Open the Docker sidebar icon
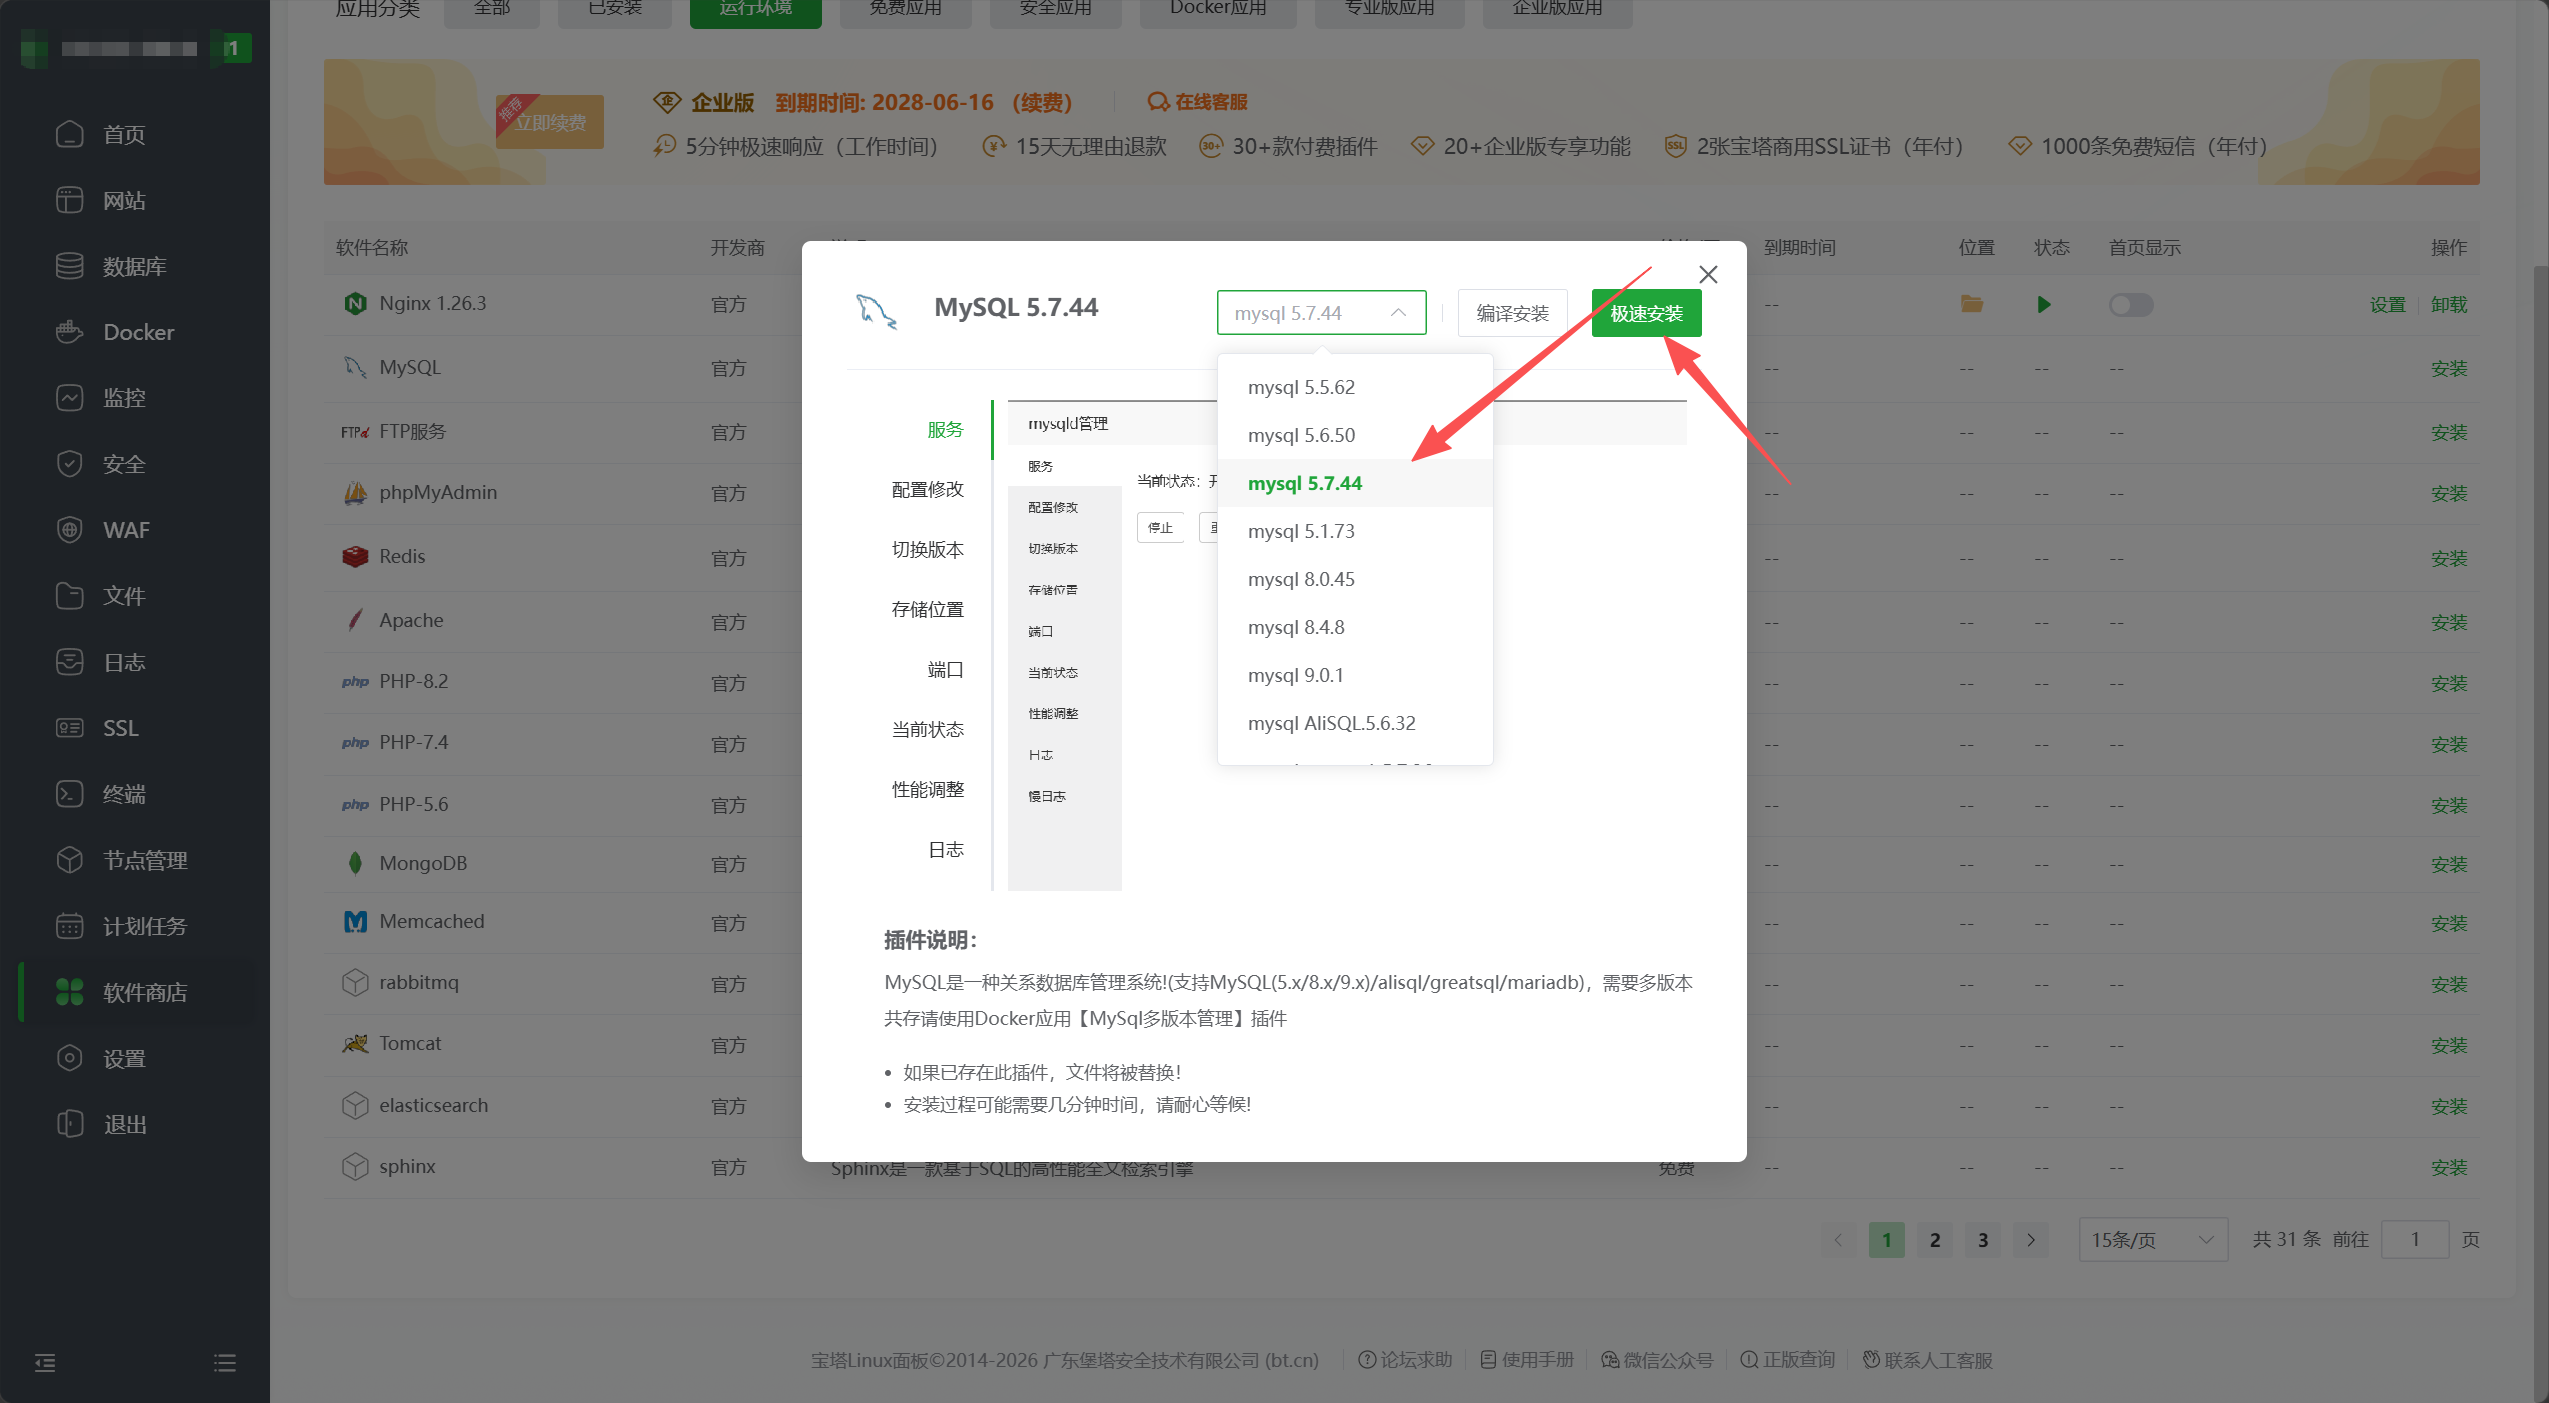The height and width of the screenshot is (1403, 2549). coord(69,332)
